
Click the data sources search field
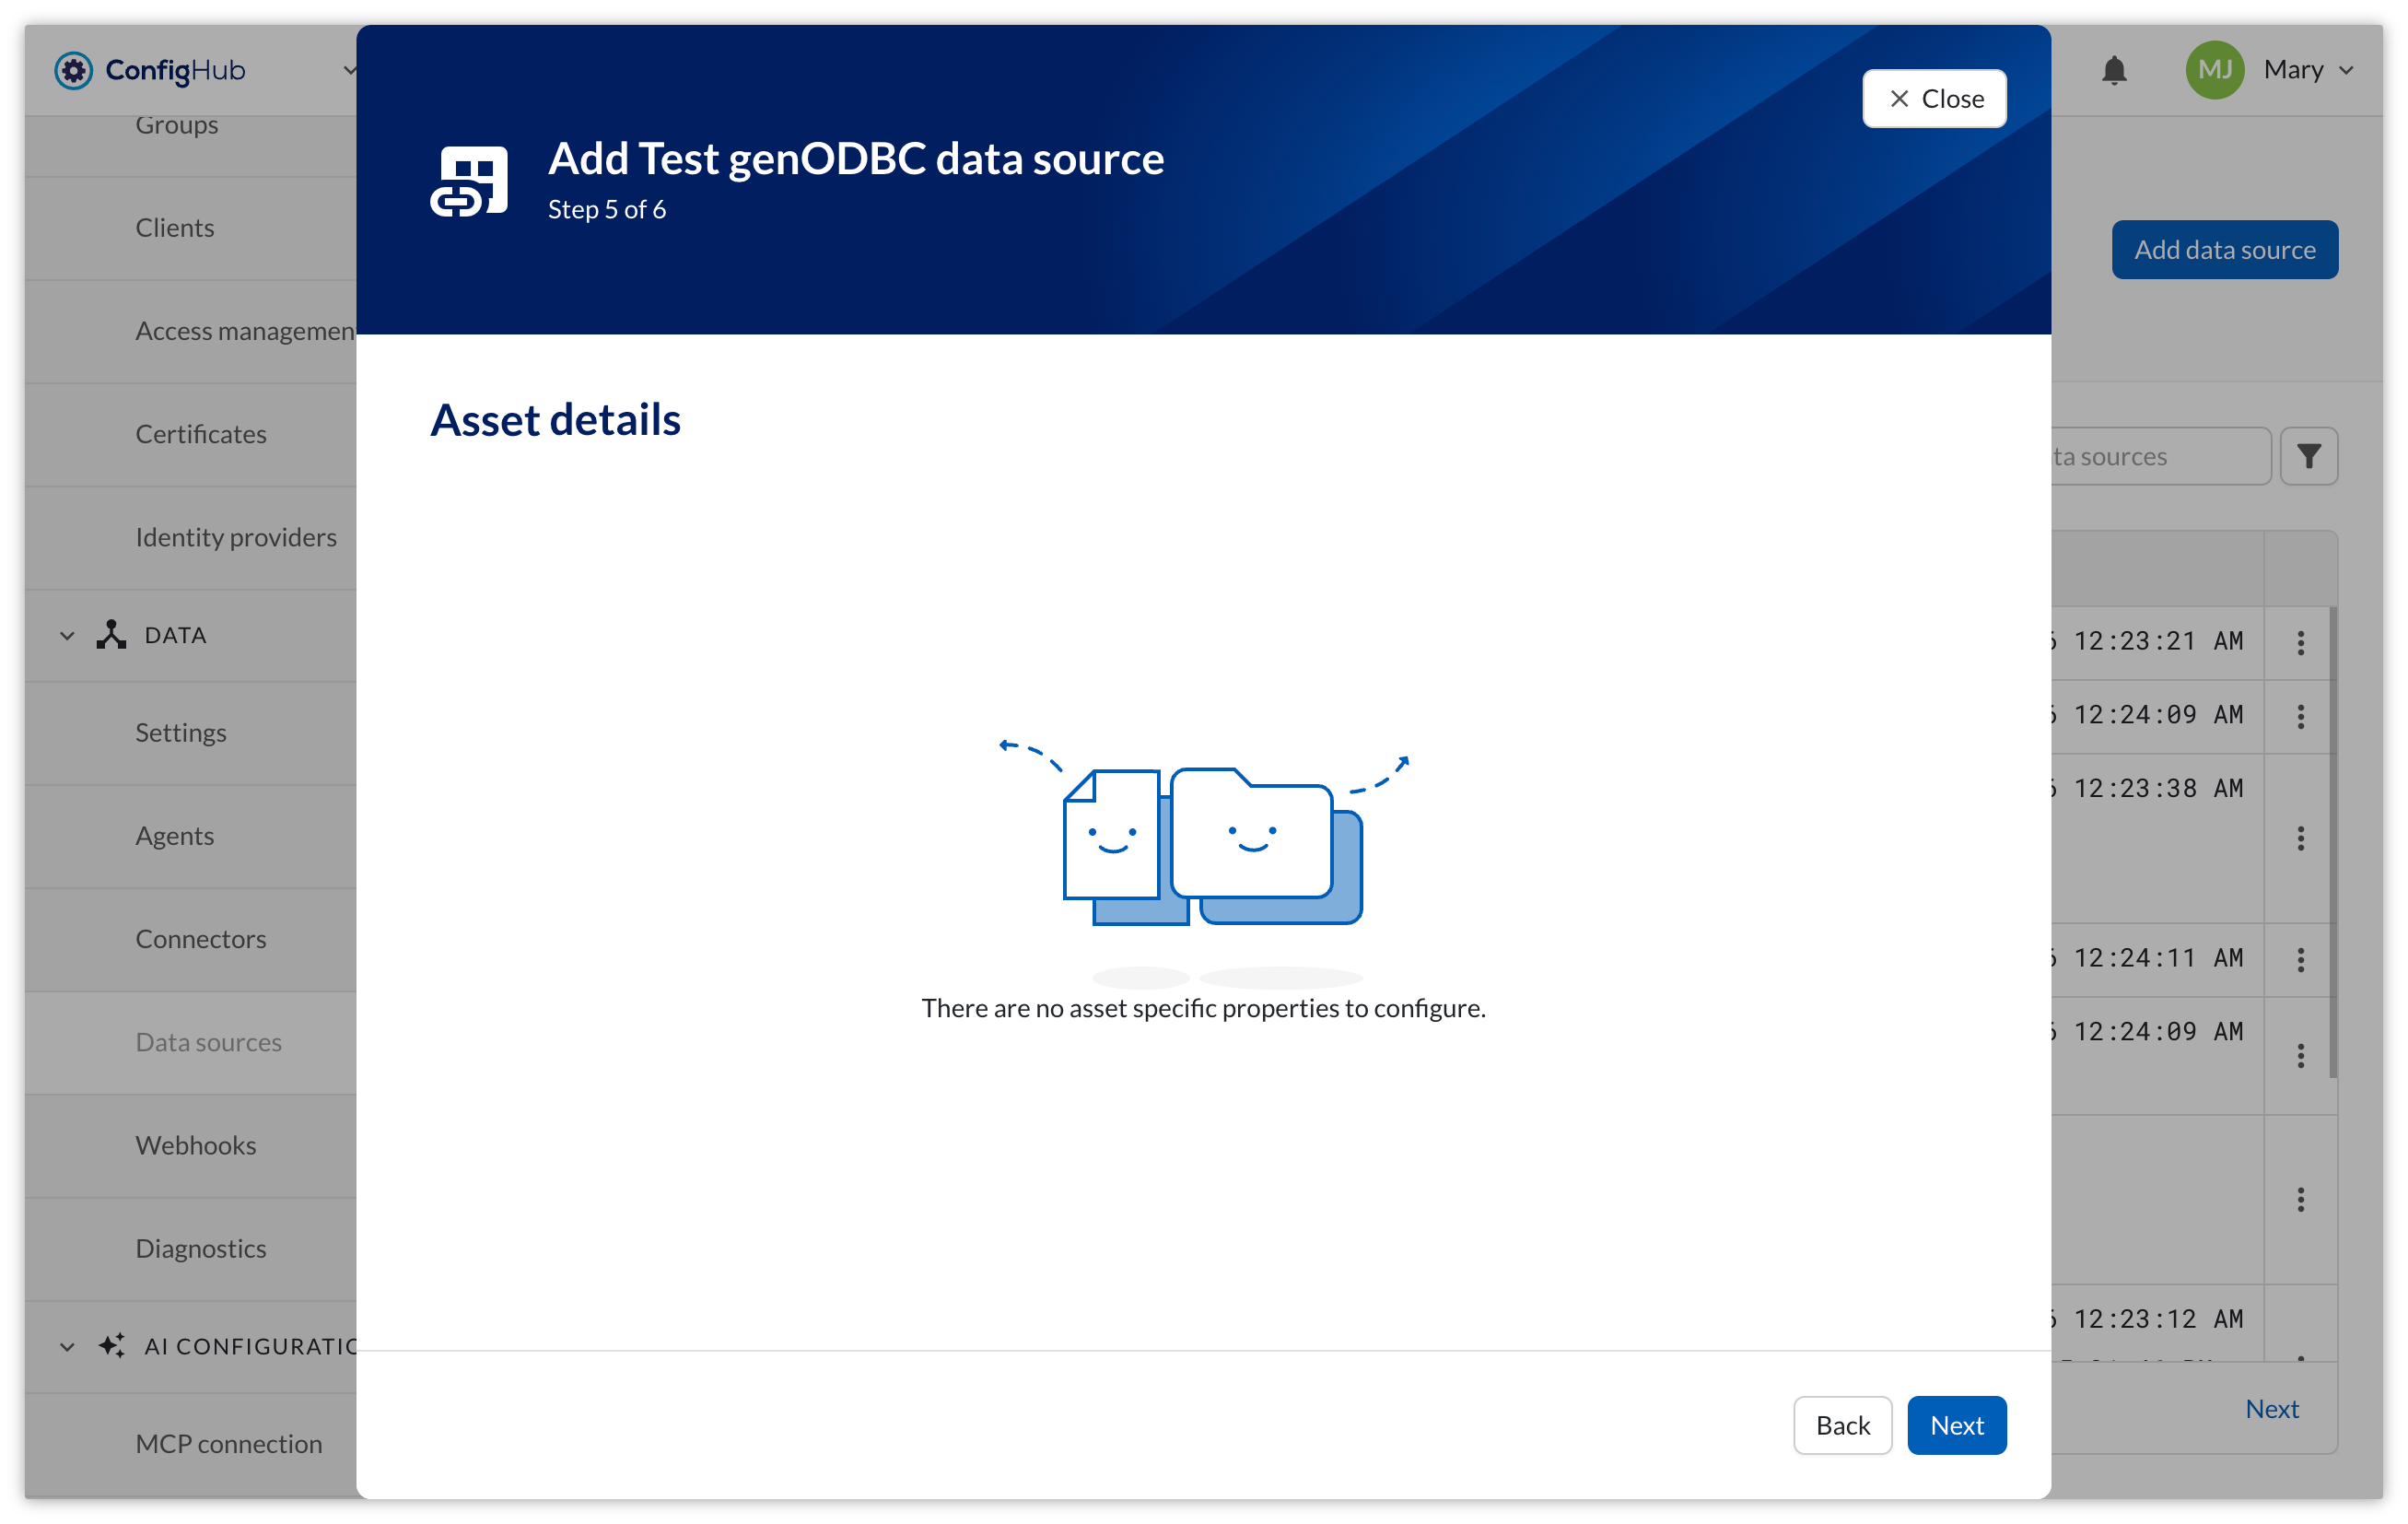[2160, 456]
